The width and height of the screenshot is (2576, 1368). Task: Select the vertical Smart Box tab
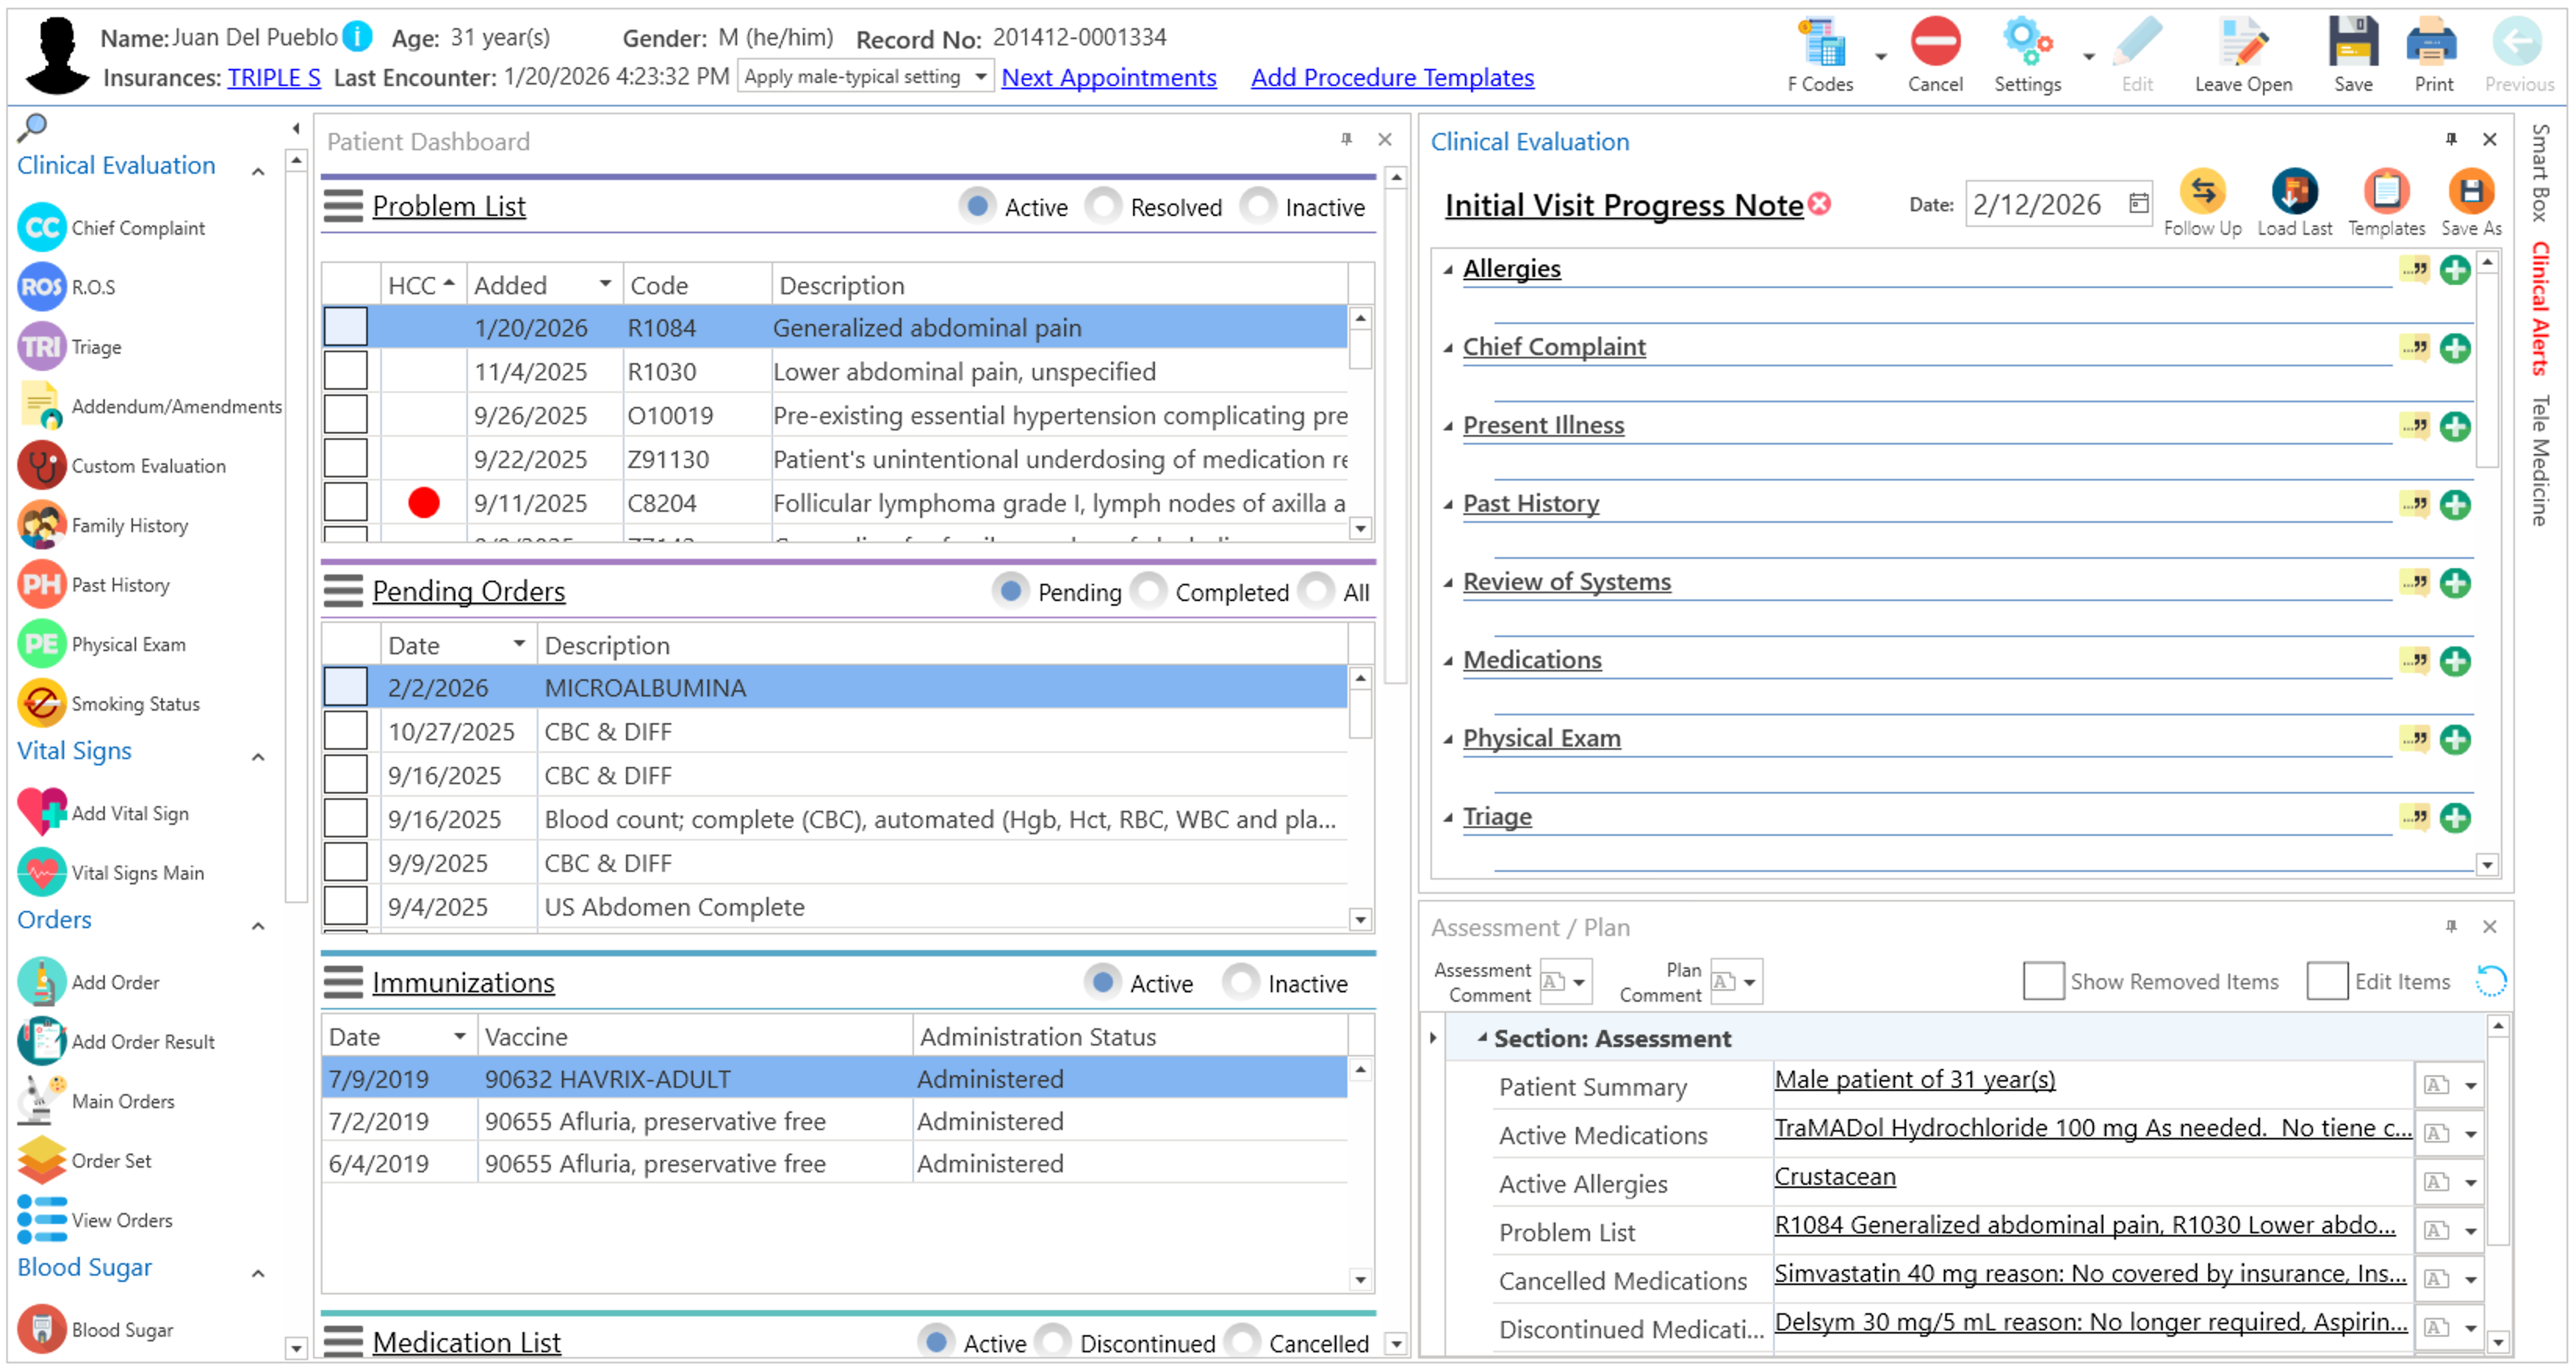pyautogui.click(x=2540, y=172)
